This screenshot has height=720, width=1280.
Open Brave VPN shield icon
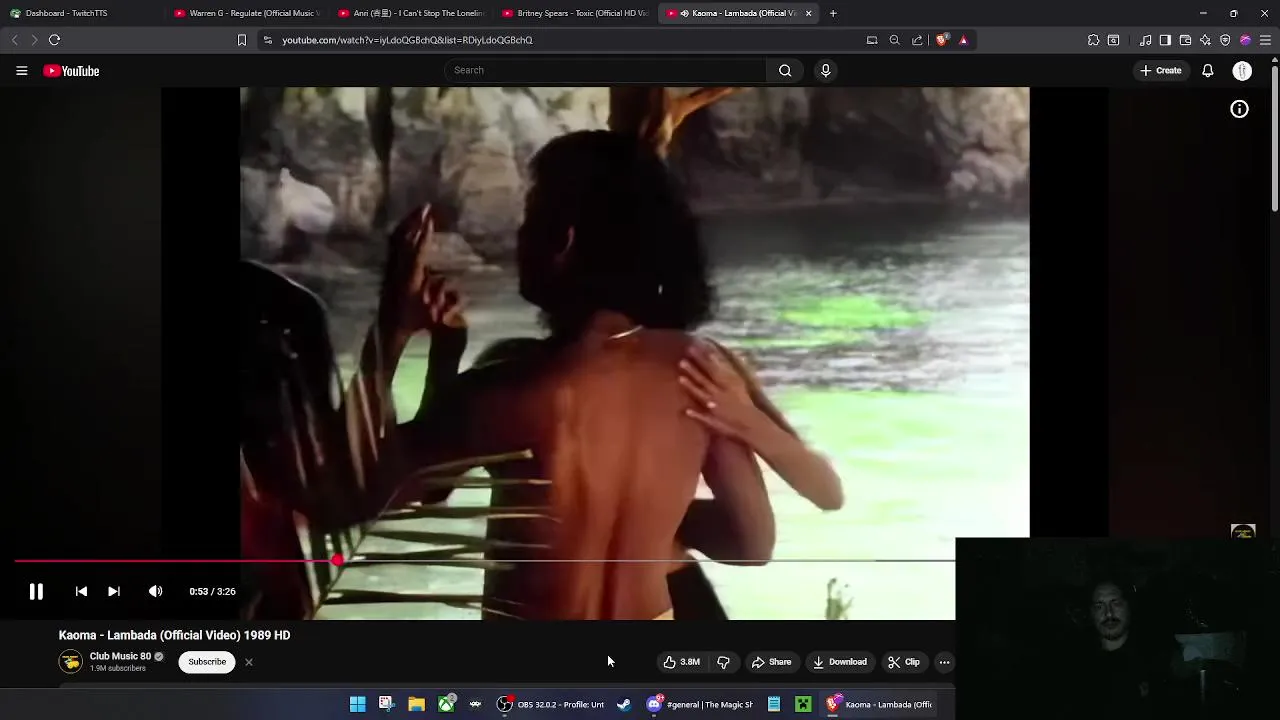pos(1225,40)
